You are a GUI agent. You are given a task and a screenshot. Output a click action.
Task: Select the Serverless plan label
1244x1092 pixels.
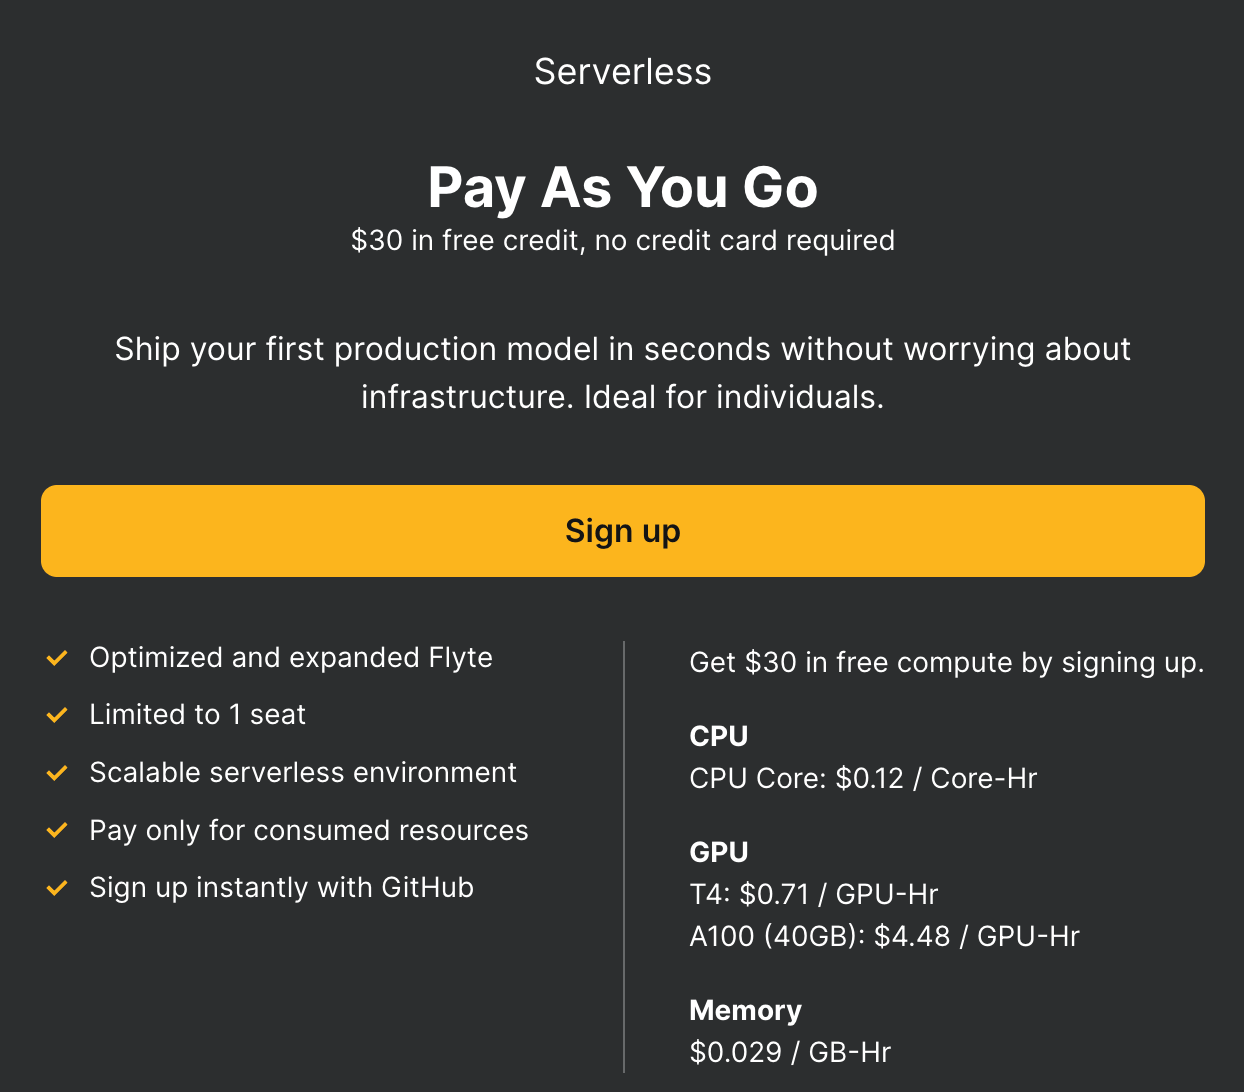pyautogui.click(x=622, y=72)
